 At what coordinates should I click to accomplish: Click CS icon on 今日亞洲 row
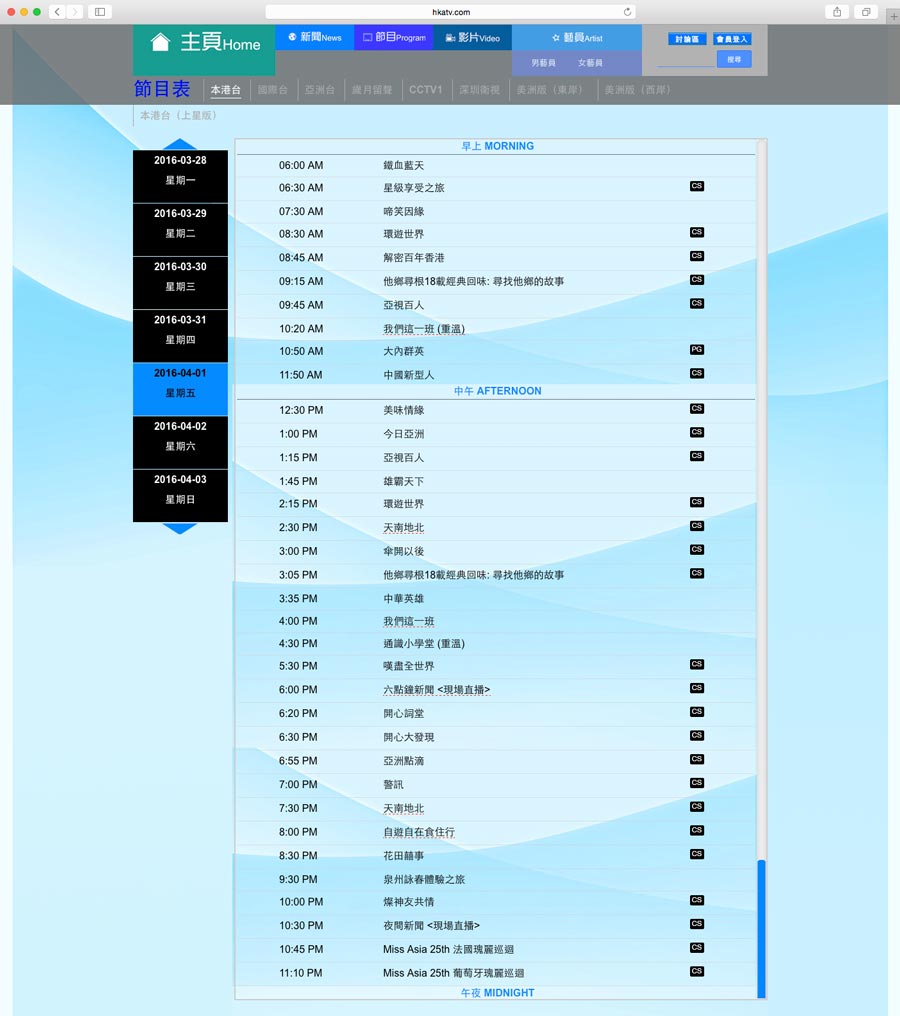point(697,432)
